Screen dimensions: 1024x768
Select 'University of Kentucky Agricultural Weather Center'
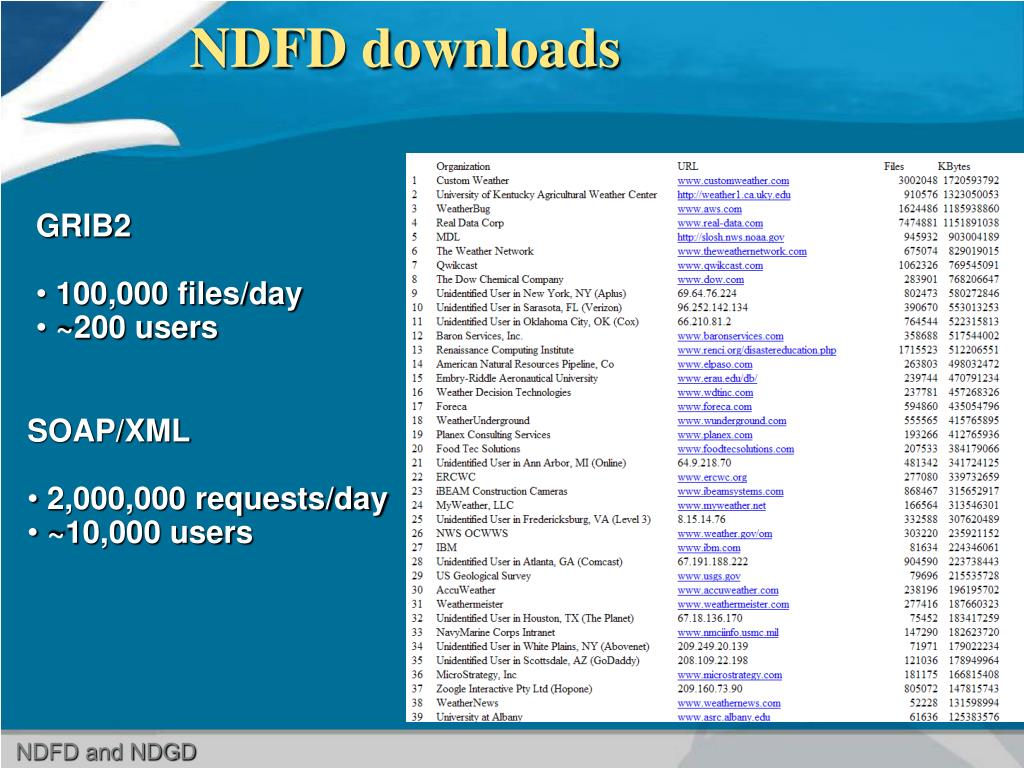[x=547, y=195]
